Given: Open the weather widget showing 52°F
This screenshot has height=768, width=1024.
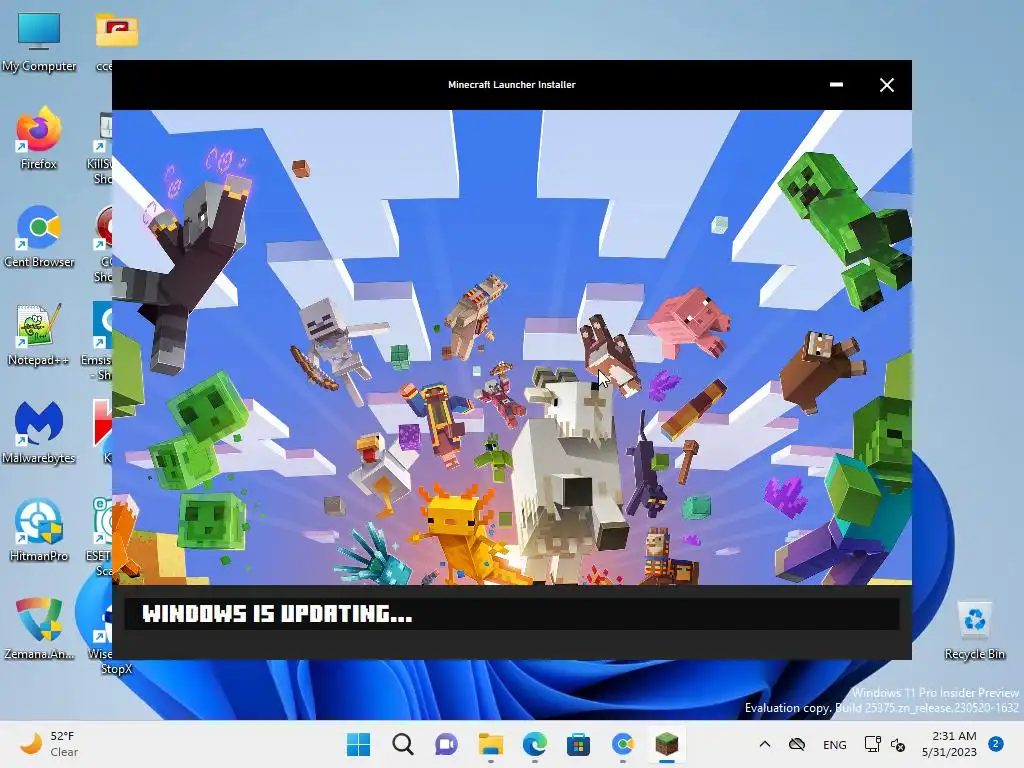Looking at the screenshot, I should pos(50,744).
